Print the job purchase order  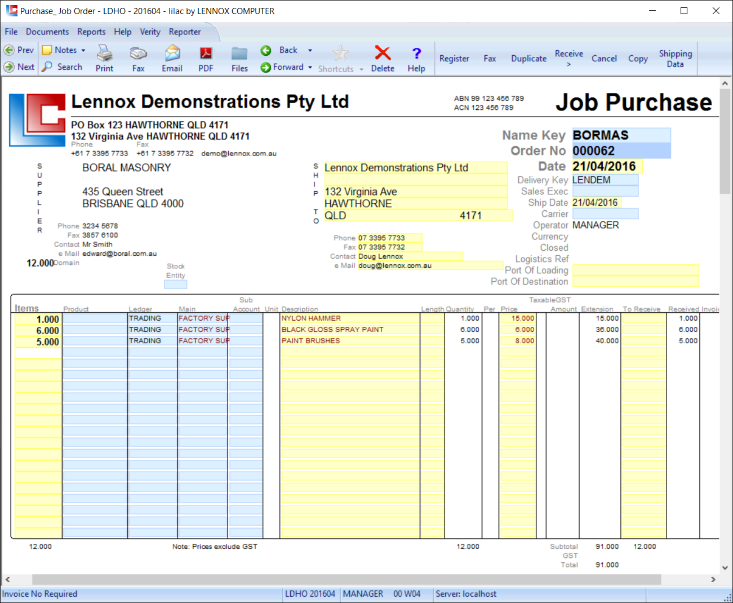tap(104, 59)
